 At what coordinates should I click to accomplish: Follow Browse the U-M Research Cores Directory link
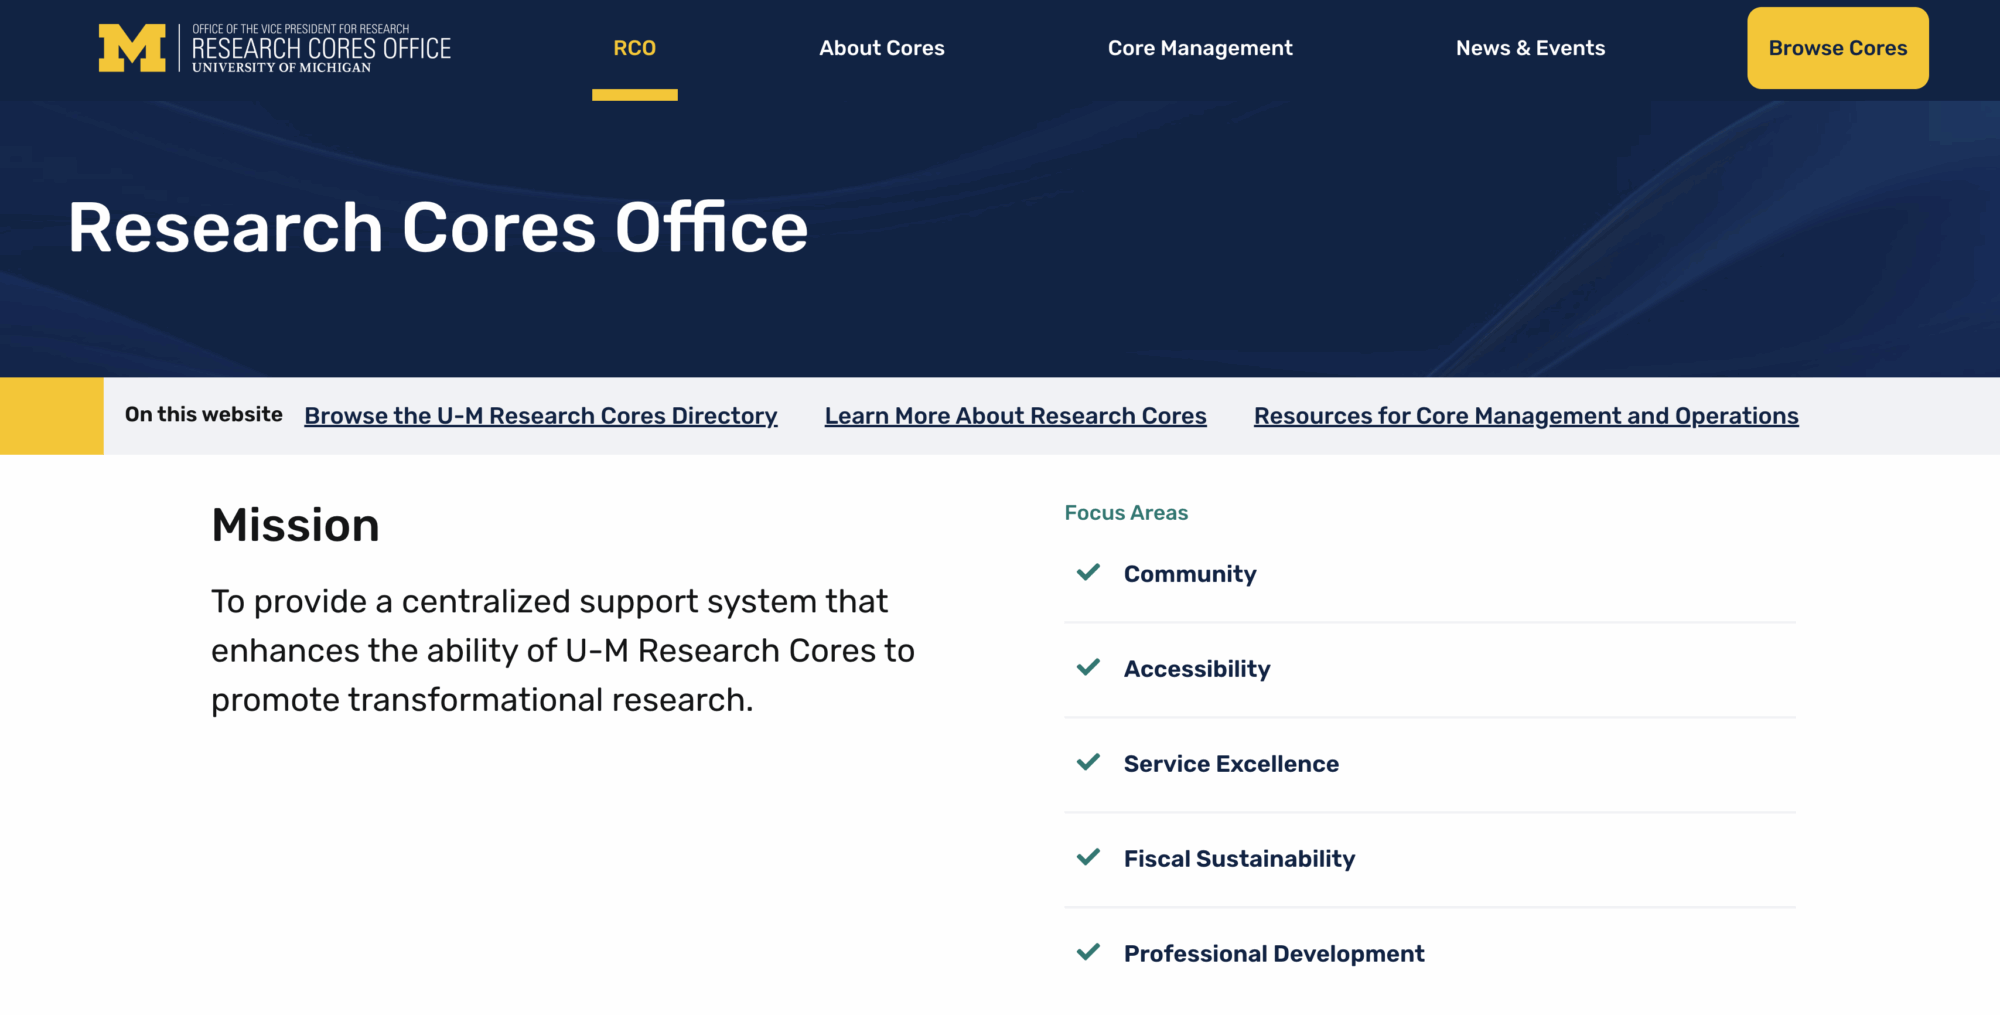pos(541,416)
